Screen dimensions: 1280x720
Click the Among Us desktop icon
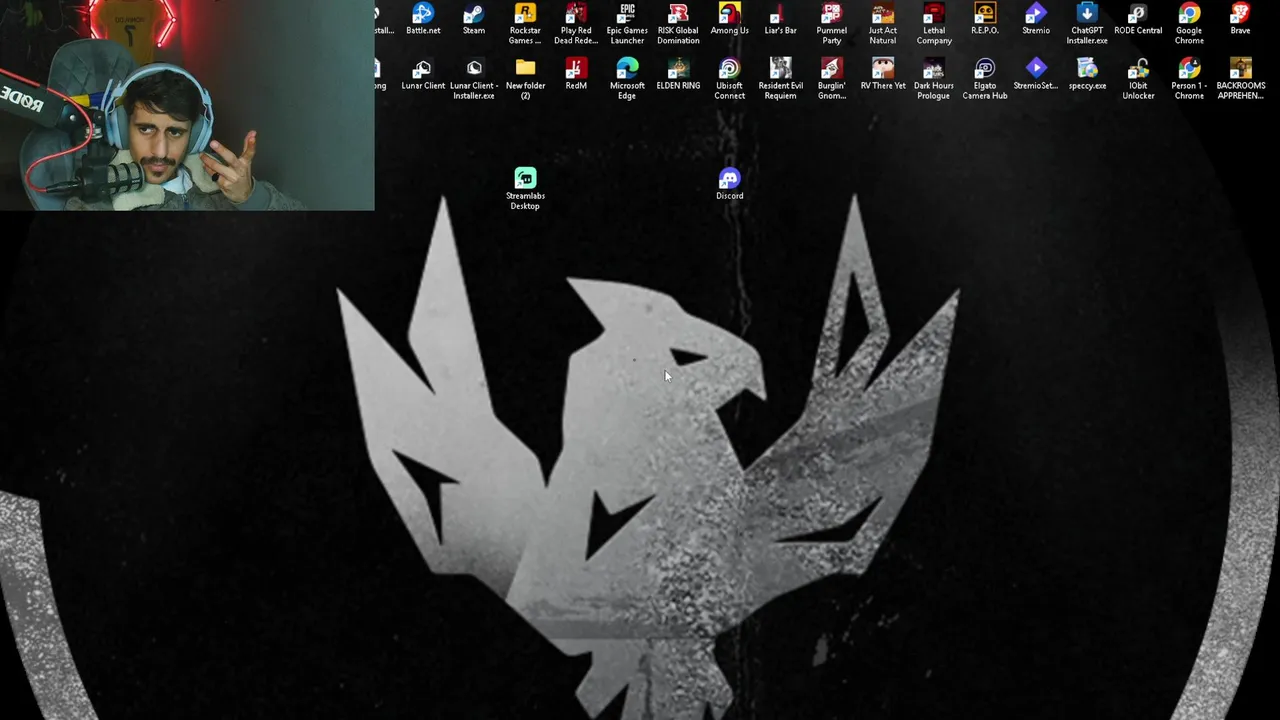point(730,19)
